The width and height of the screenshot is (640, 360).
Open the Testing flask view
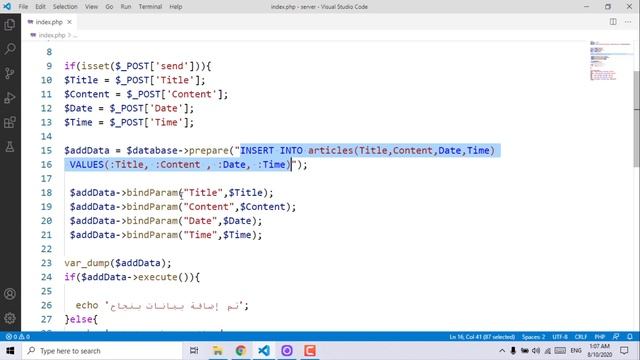(x=10, y=147)
